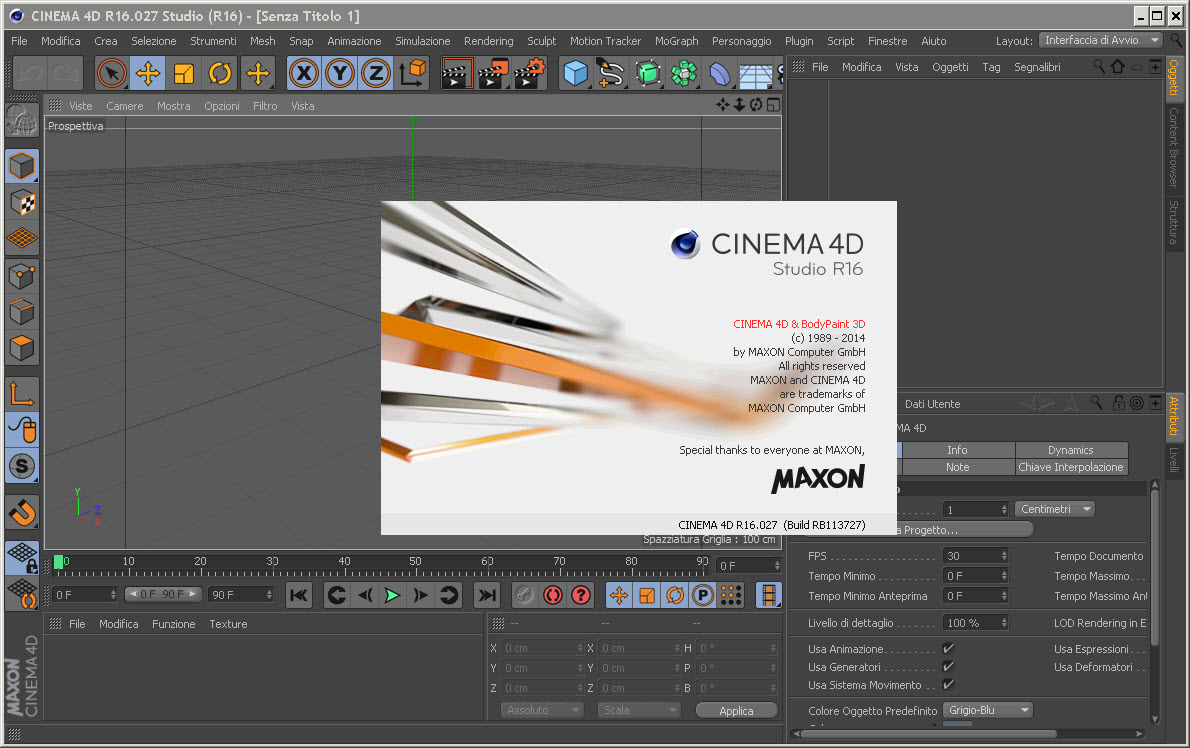The height and width of the screenshot is (748, 1190).
Task: Adjust Tempo Minimo spinner arrows
Action: pyautogui.click(x=1004, y=576)
